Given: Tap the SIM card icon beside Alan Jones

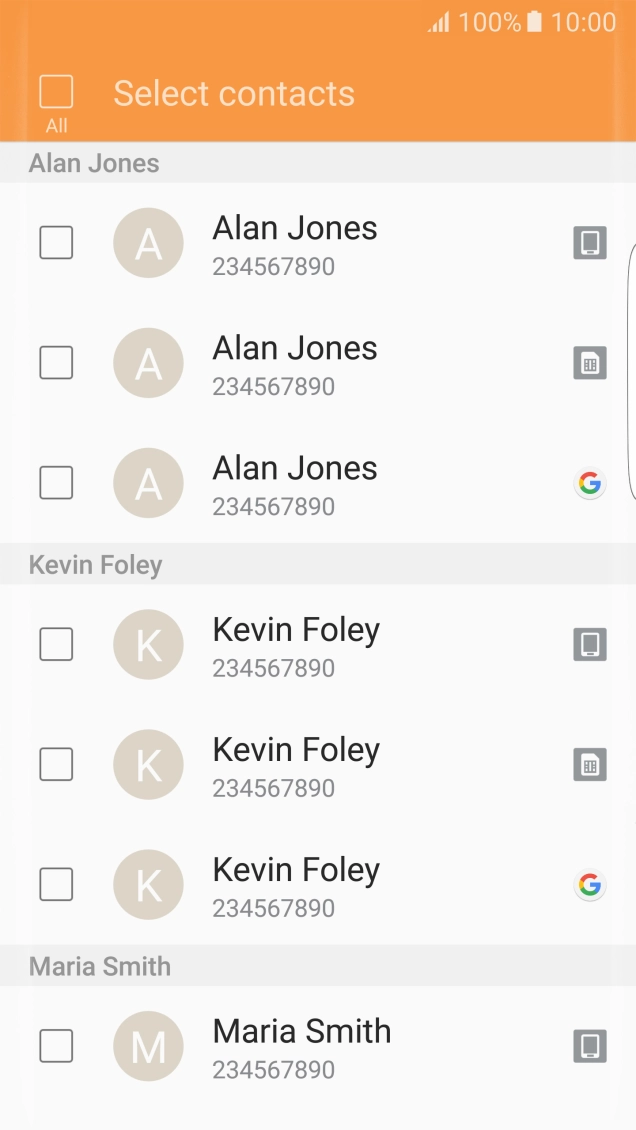Looking at the screenshot, I should [x=590, y=363].
